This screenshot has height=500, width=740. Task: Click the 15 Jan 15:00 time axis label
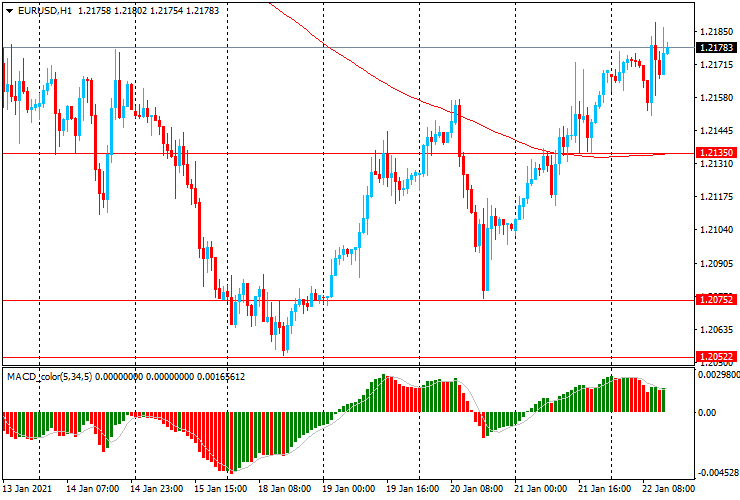[x=220, y=488]
